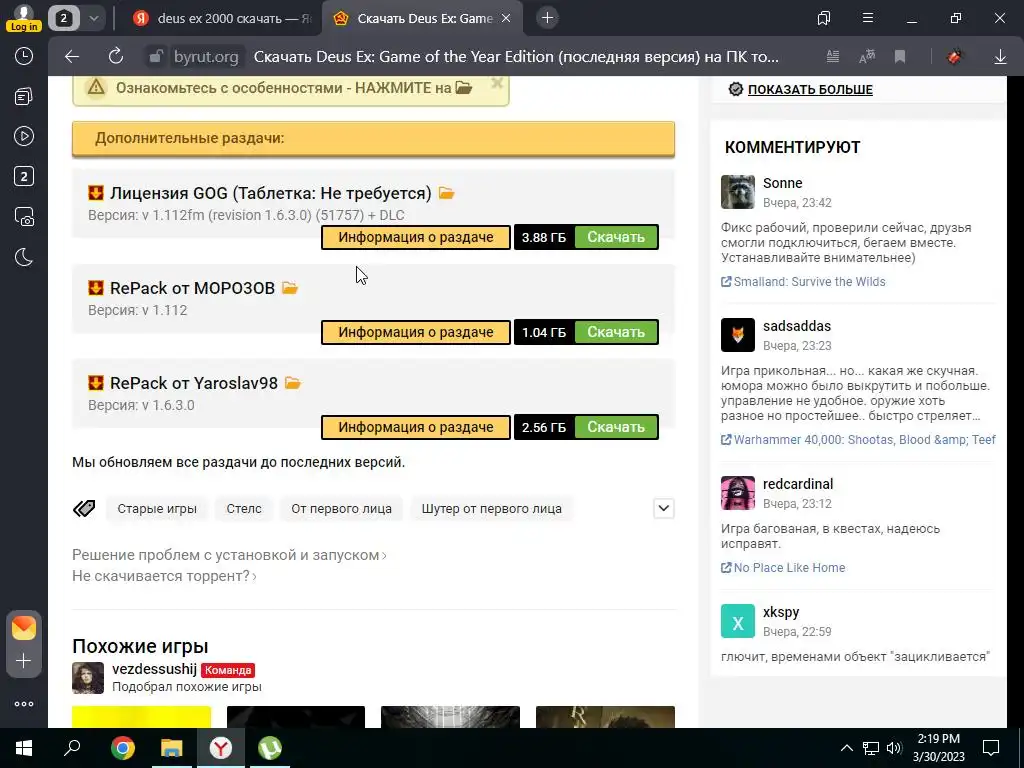The height and width of the screenshot is (768, 1024).
Task: Open Информация о раздаче for МОРОЗОВ repack
Action: coord(416,332)
